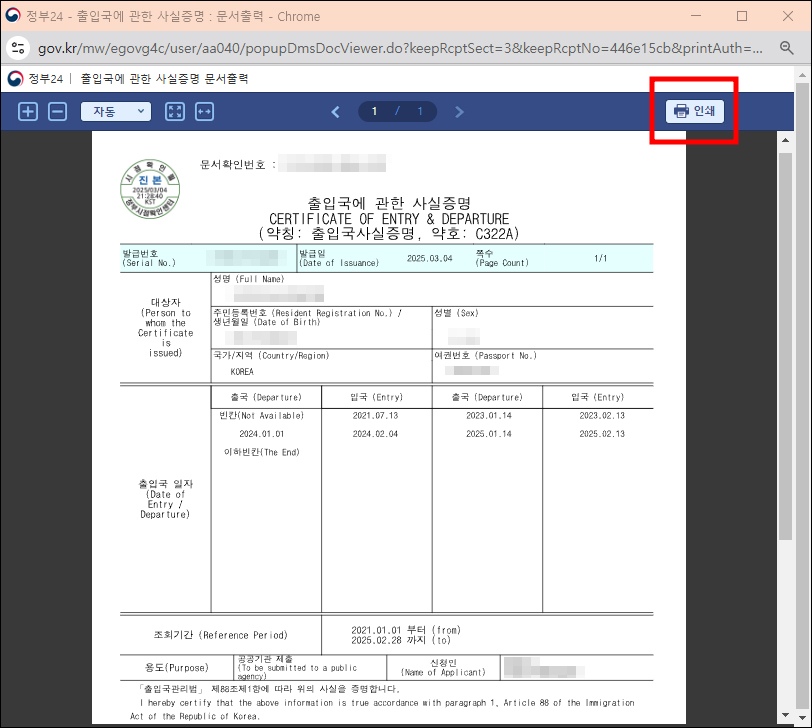Viewport: 812px width, 728px height.
Task: Click the outer page scrollbar thumb
Action: coord(803,396)
